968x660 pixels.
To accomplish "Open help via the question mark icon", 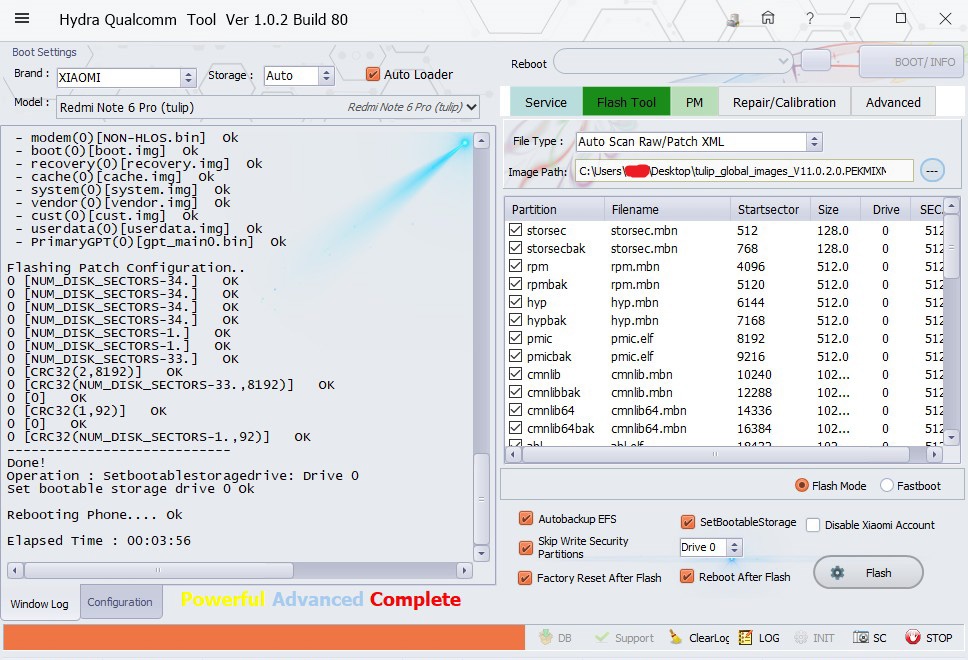I will (x=810, y=19).
